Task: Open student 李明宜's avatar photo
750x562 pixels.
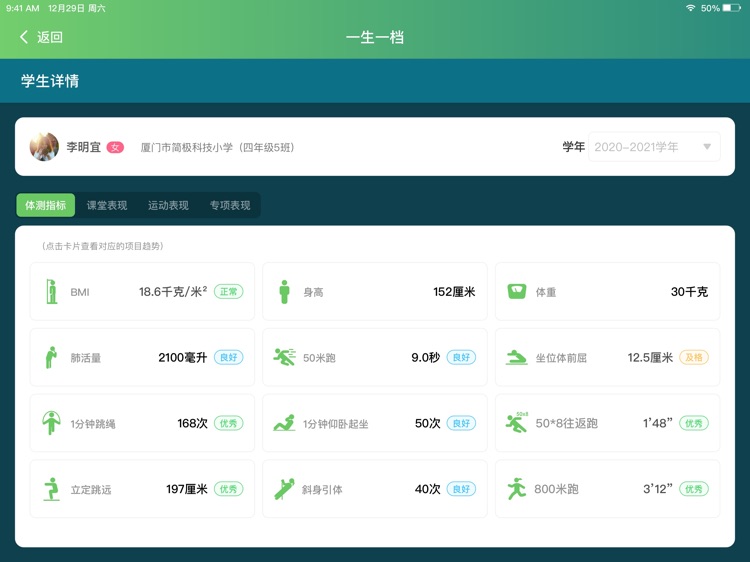Action: (x=44, y=146)
